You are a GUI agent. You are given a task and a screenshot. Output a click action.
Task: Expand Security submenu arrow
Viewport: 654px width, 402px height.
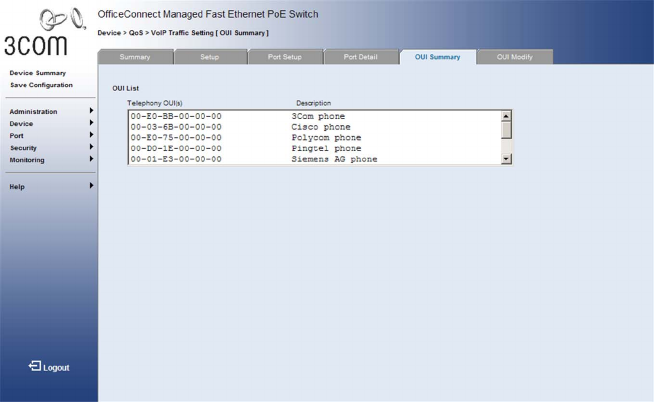click(91, 147)
